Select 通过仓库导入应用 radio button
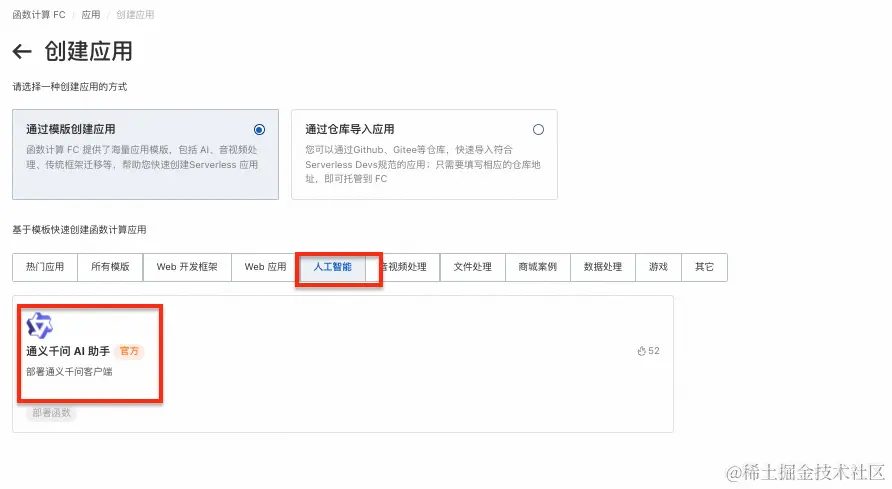Viewport: 892px width, 489px height. pyautogui.click(x=538, y=130)
